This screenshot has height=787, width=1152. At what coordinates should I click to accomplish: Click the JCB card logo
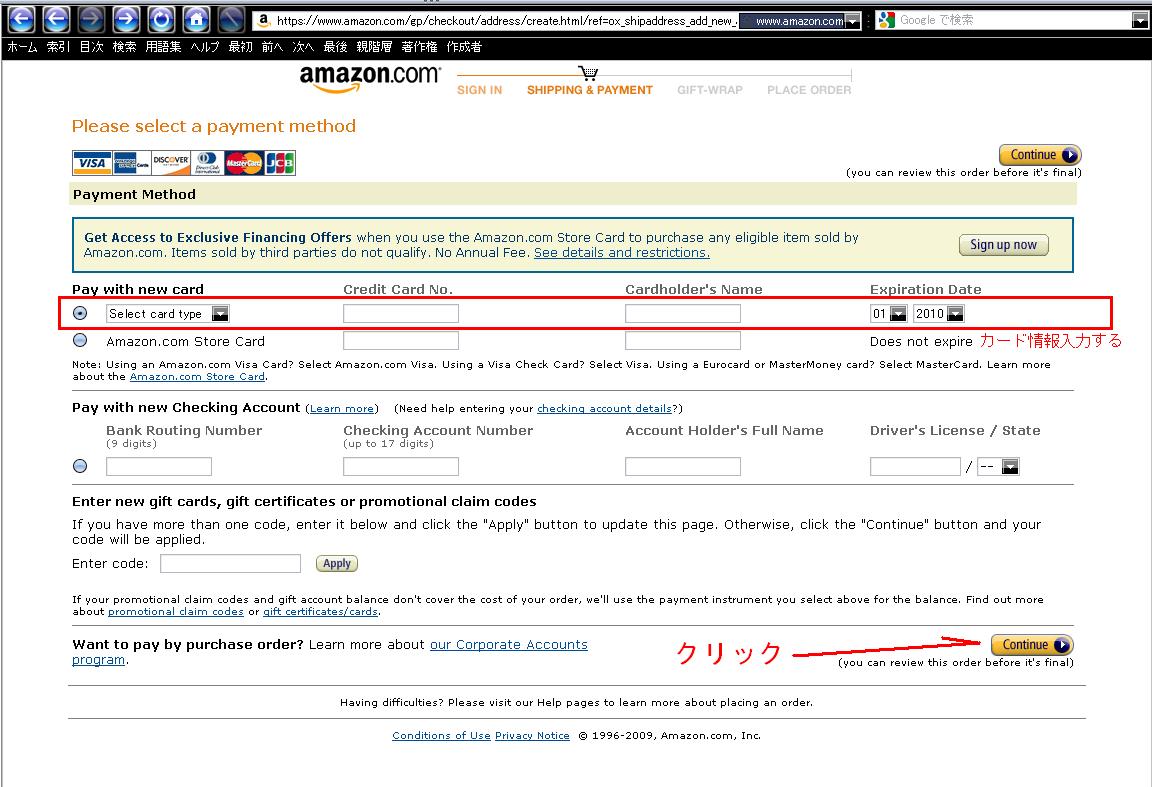coord(280,163)
